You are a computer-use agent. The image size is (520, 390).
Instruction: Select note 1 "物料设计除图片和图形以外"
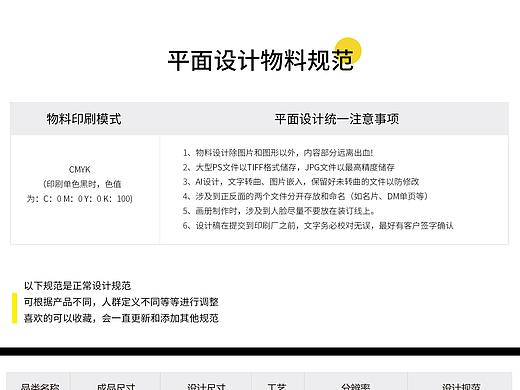(278, 153)
